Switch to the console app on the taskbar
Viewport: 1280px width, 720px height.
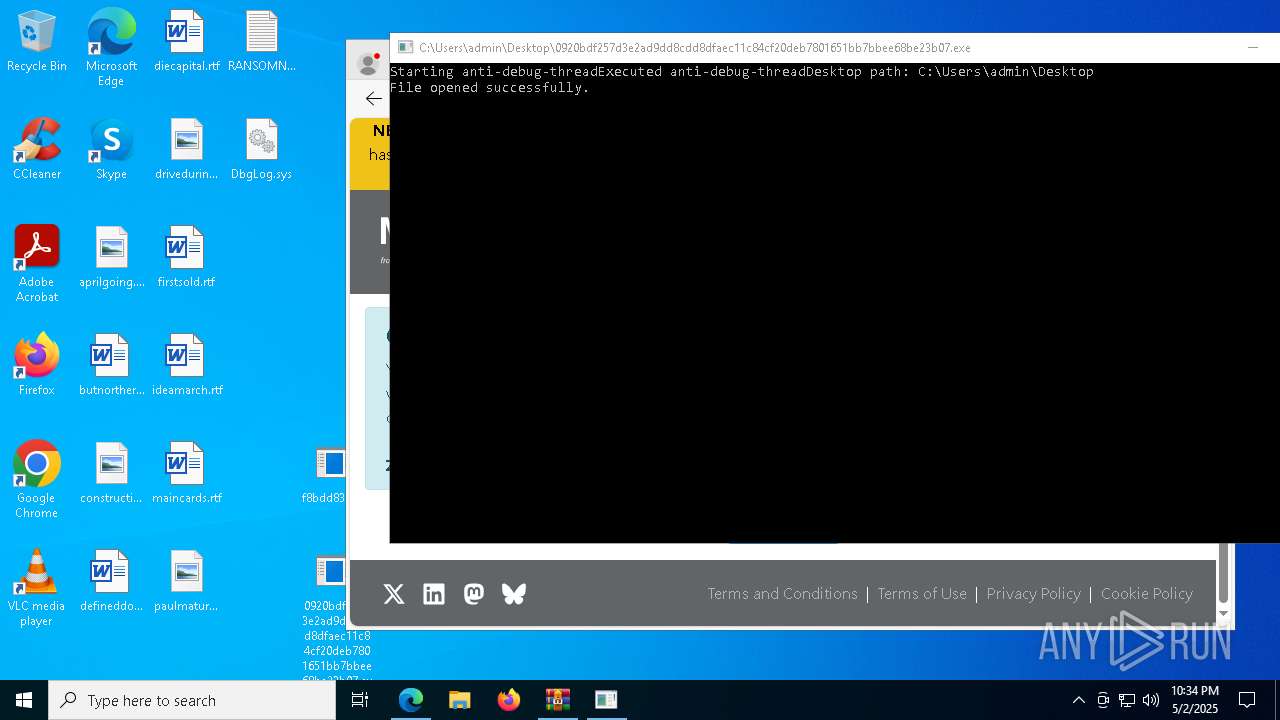coord(606,700)
